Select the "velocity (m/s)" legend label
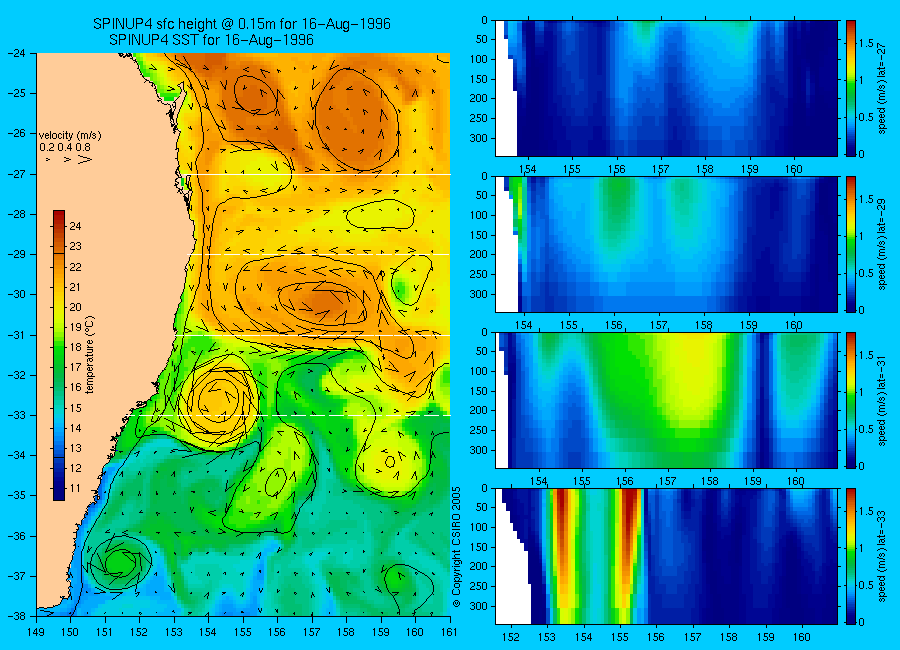This screenshot has height=650, width=900. (70, 136)
